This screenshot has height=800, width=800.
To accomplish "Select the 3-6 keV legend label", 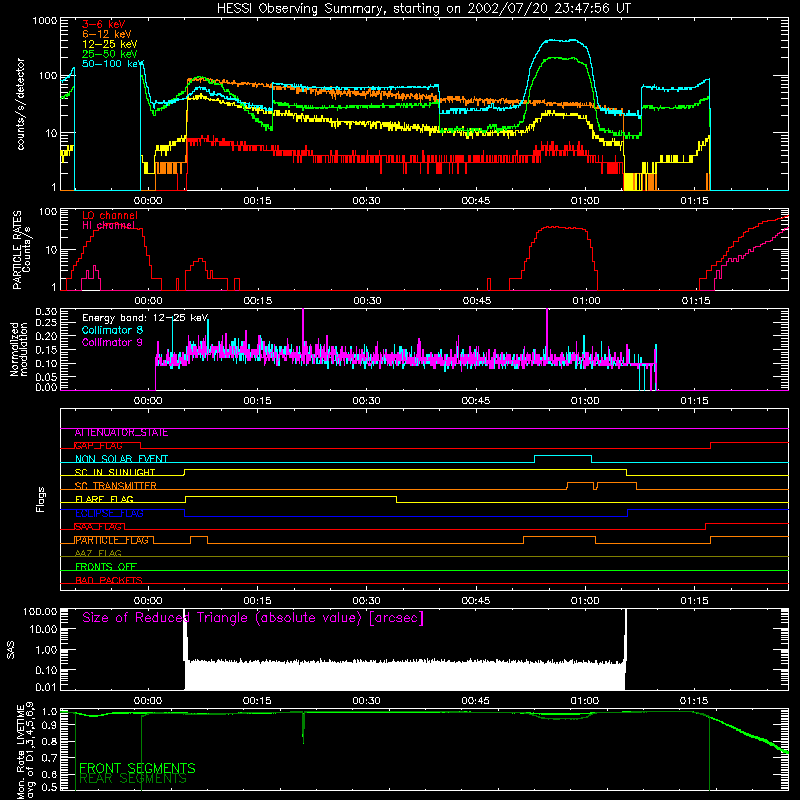I will [x=103, y=24].
